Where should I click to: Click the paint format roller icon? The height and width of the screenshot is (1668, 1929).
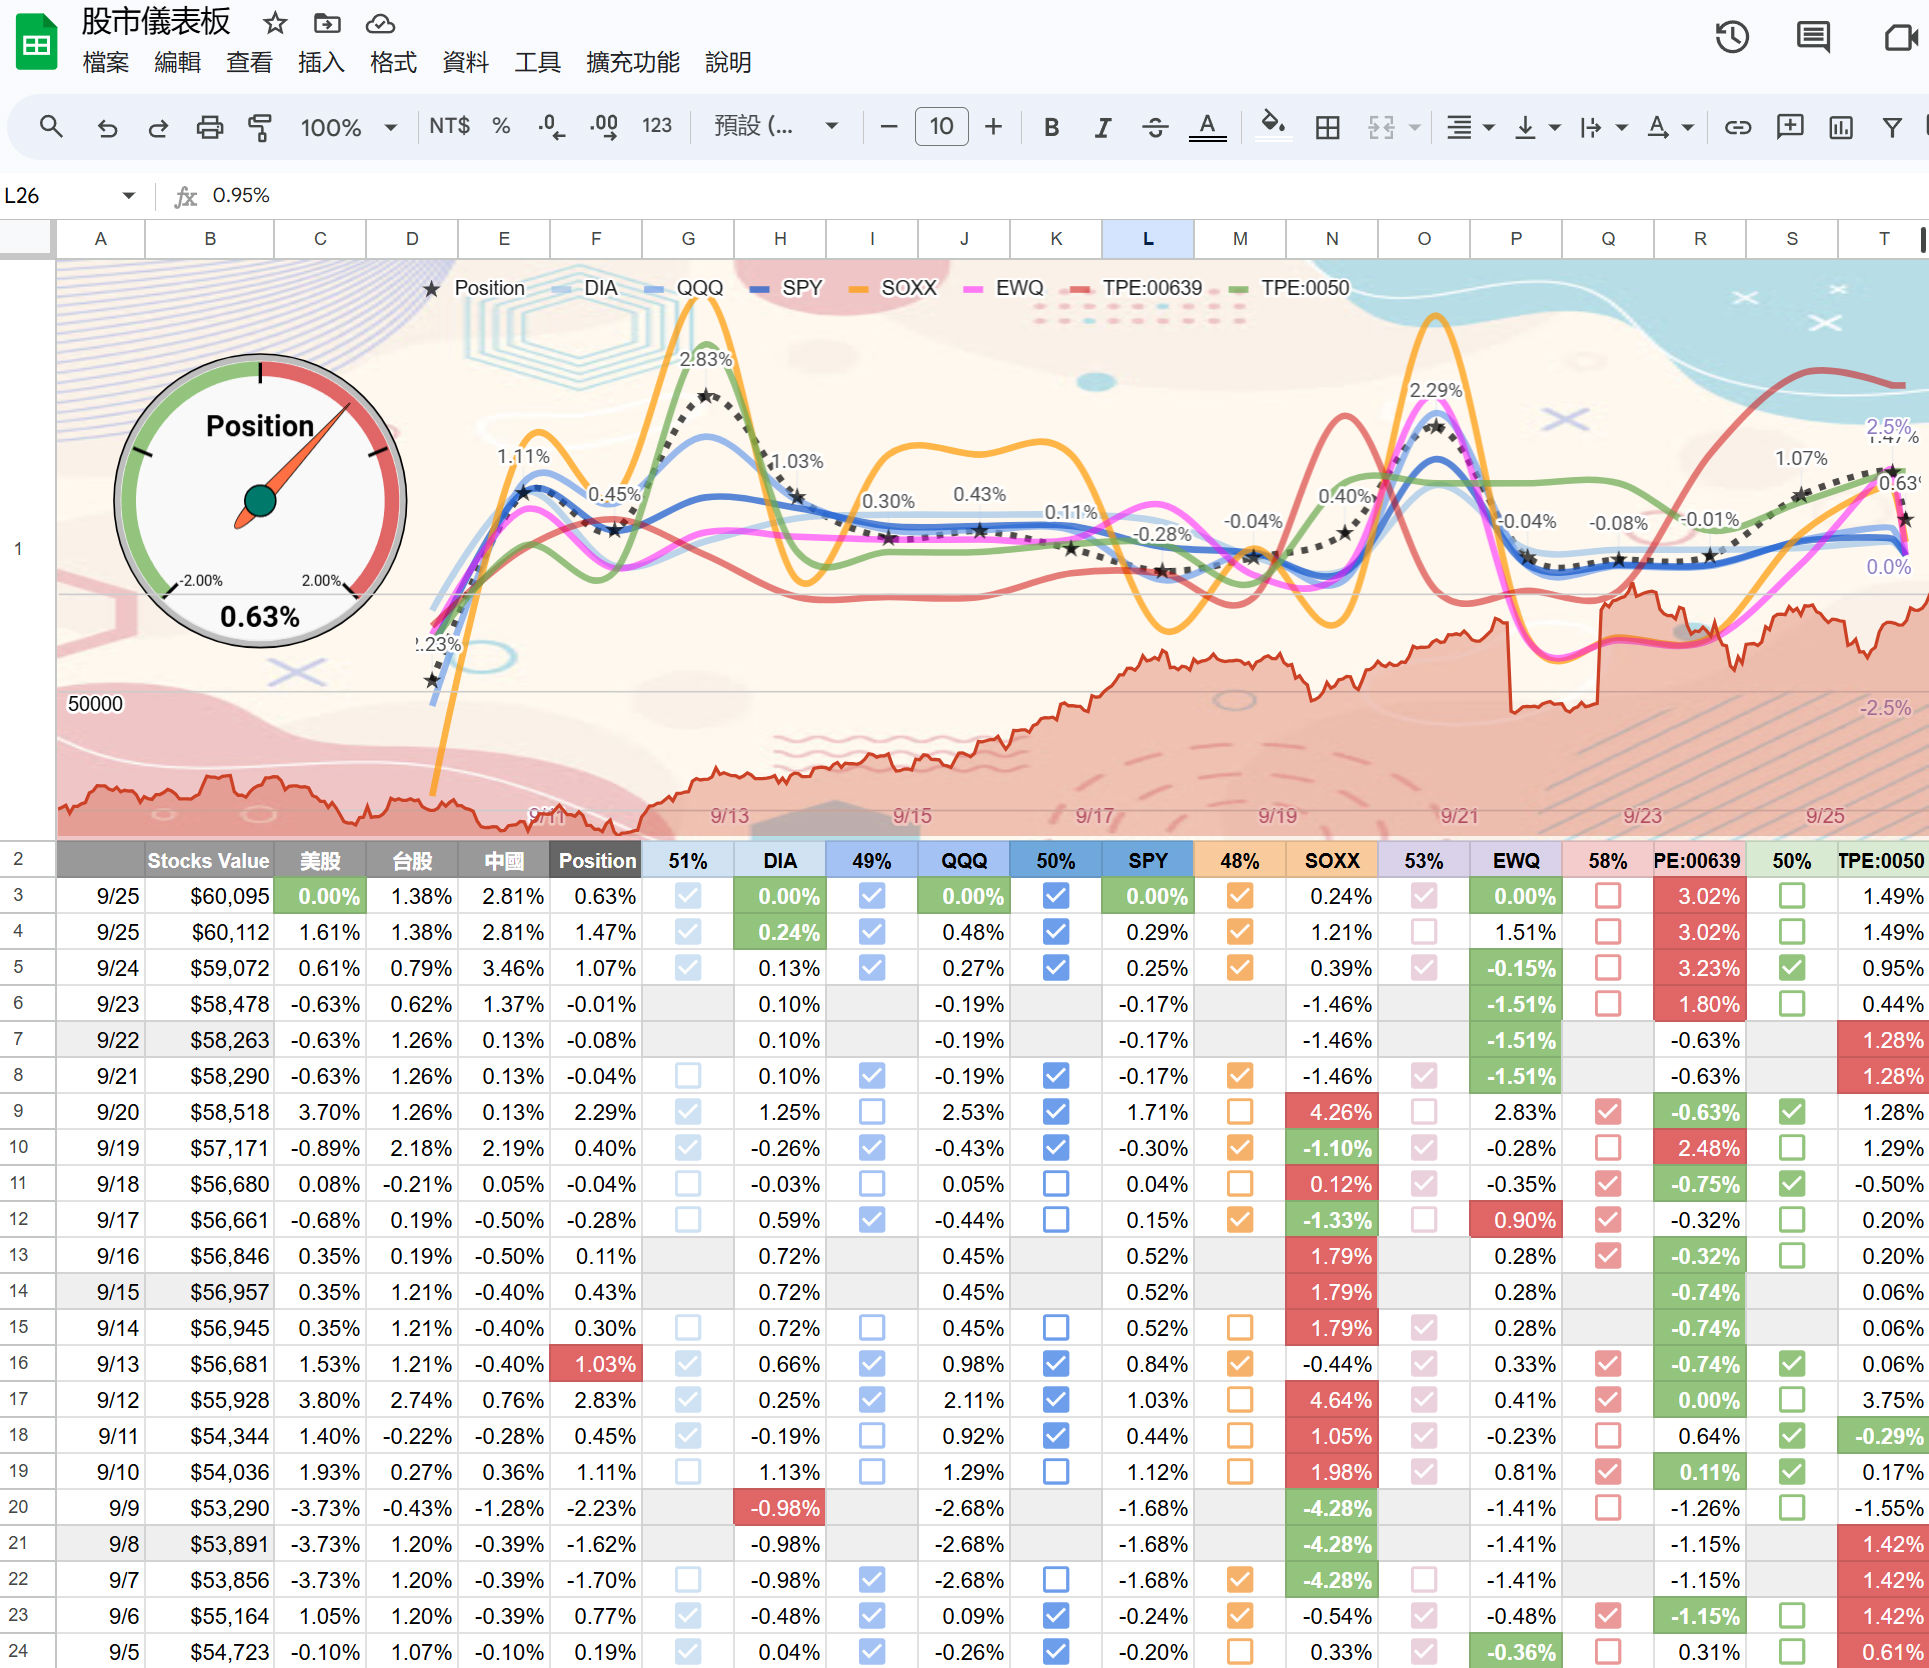tap(260, 127)
